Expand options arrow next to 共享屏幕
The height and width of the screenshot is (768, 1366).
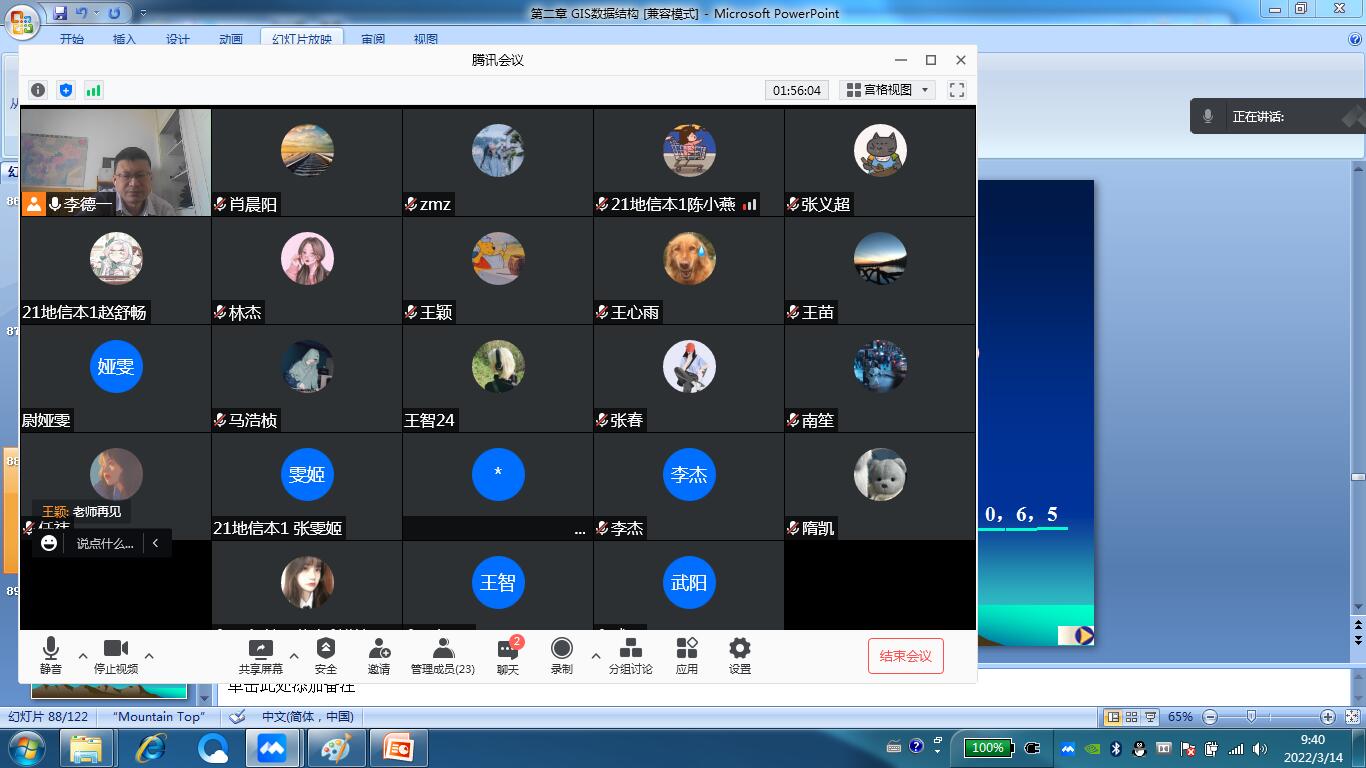point(294,657)
